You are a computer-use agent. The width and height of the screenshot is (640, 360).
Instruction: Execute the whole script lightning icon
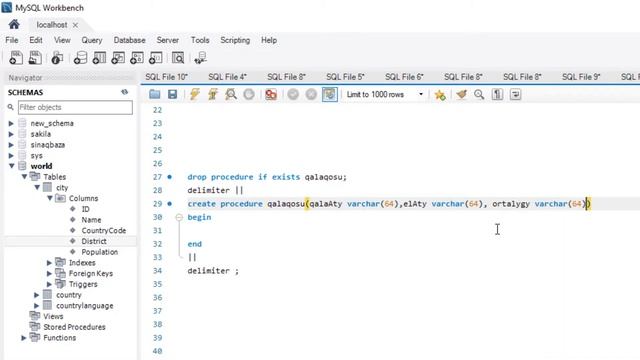[x=194, y=94]
